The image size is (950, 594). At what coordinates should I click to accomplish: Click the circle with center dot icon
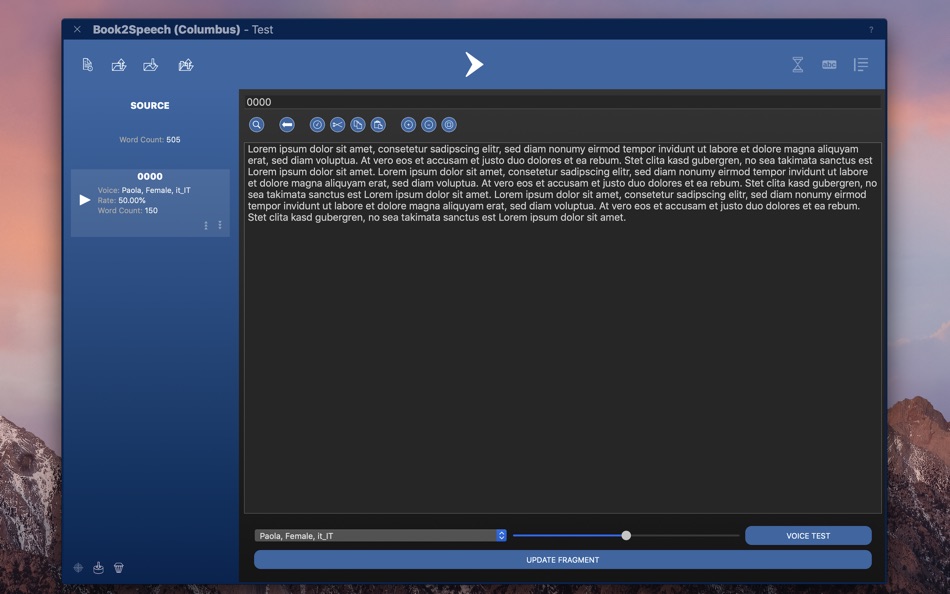coord(408,125)
